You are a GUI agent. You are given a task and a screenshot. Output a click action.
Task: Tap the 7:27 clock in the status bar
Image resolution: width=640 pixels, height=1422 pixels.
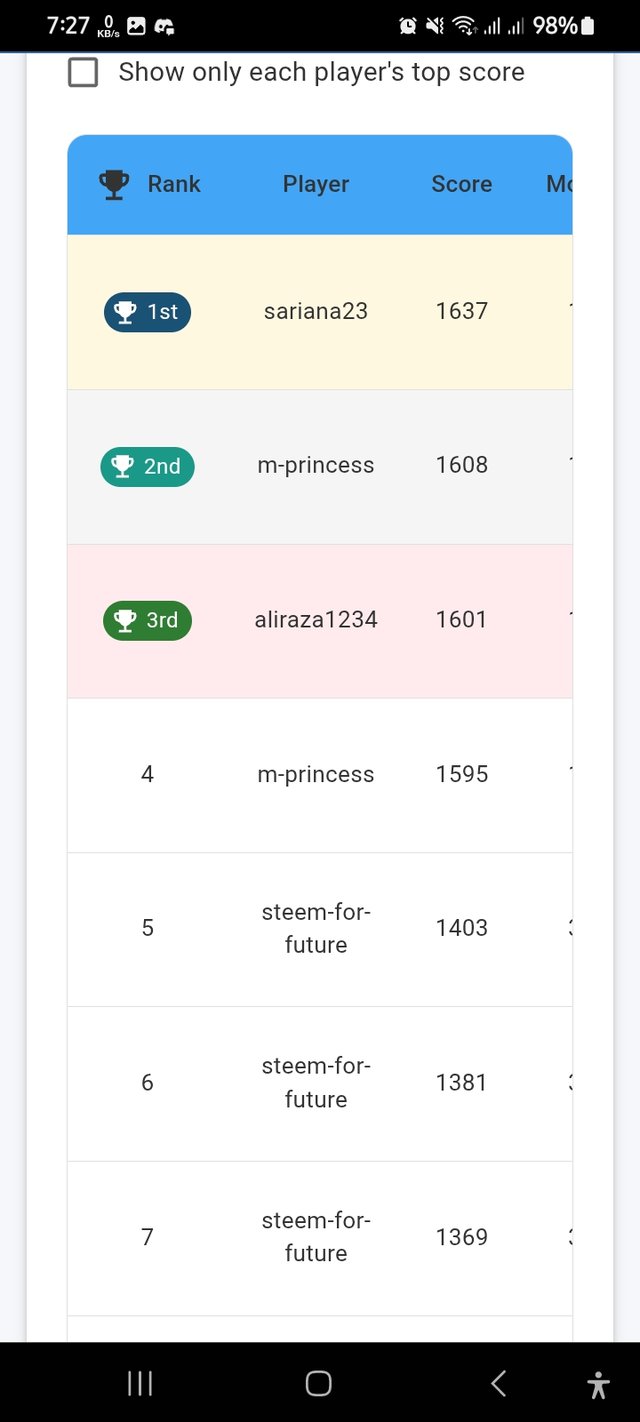pyautogui.click(x=68, y=25)
